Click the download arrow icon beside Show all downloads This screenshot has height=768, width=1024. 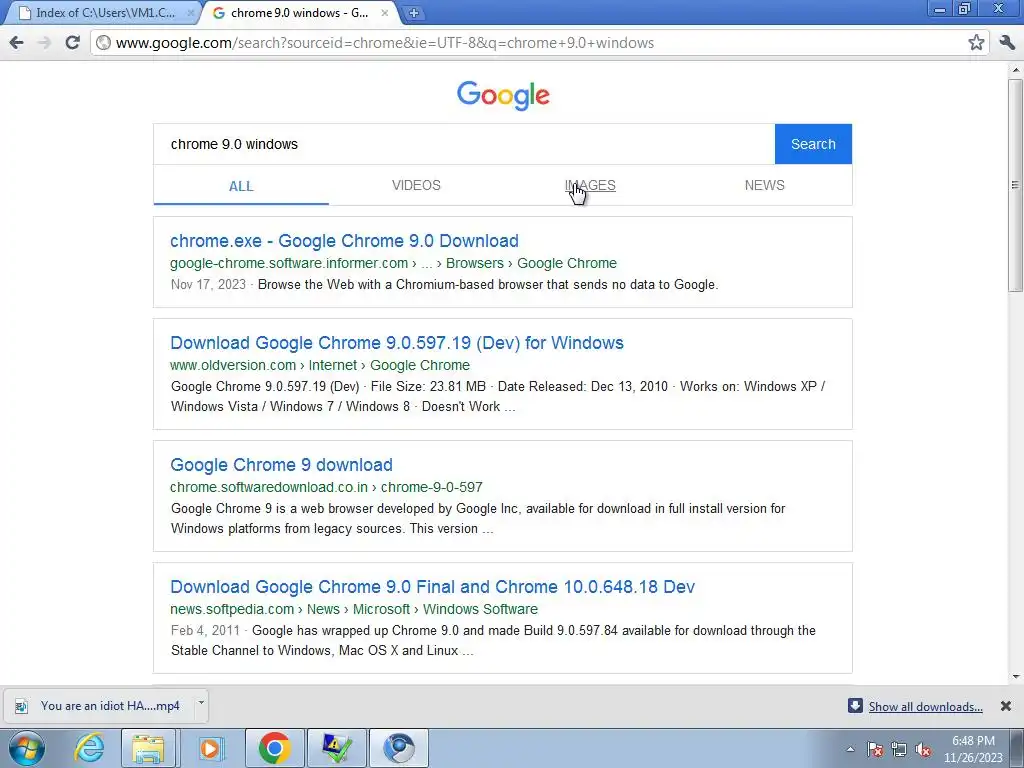(855, 705)
